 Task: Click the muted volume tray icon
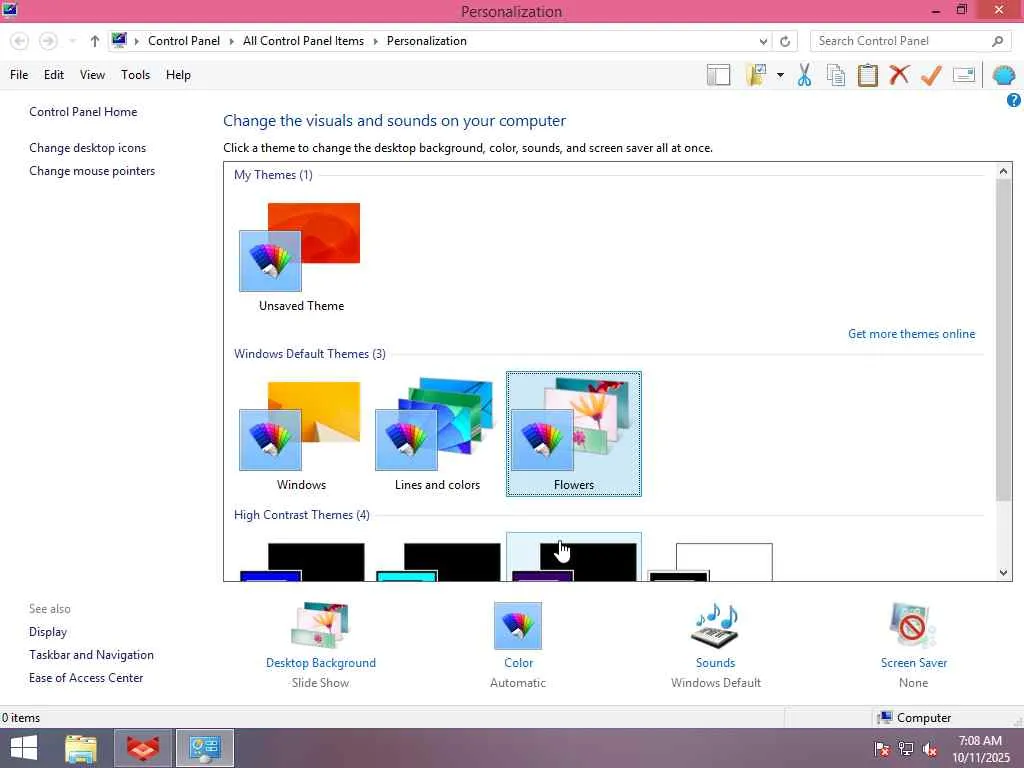coord(930,749)
